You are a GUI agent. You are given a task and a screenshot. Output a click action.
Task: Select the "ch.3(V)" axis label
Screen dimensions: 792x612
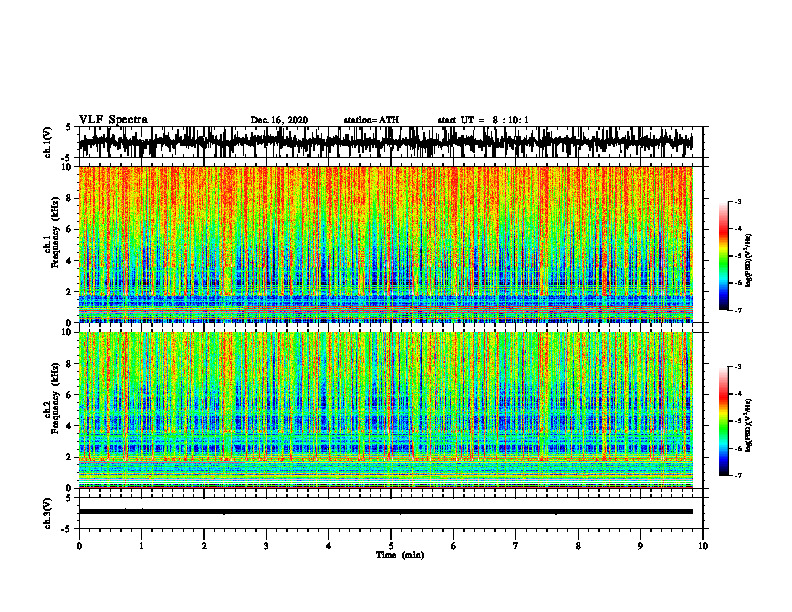47,513
